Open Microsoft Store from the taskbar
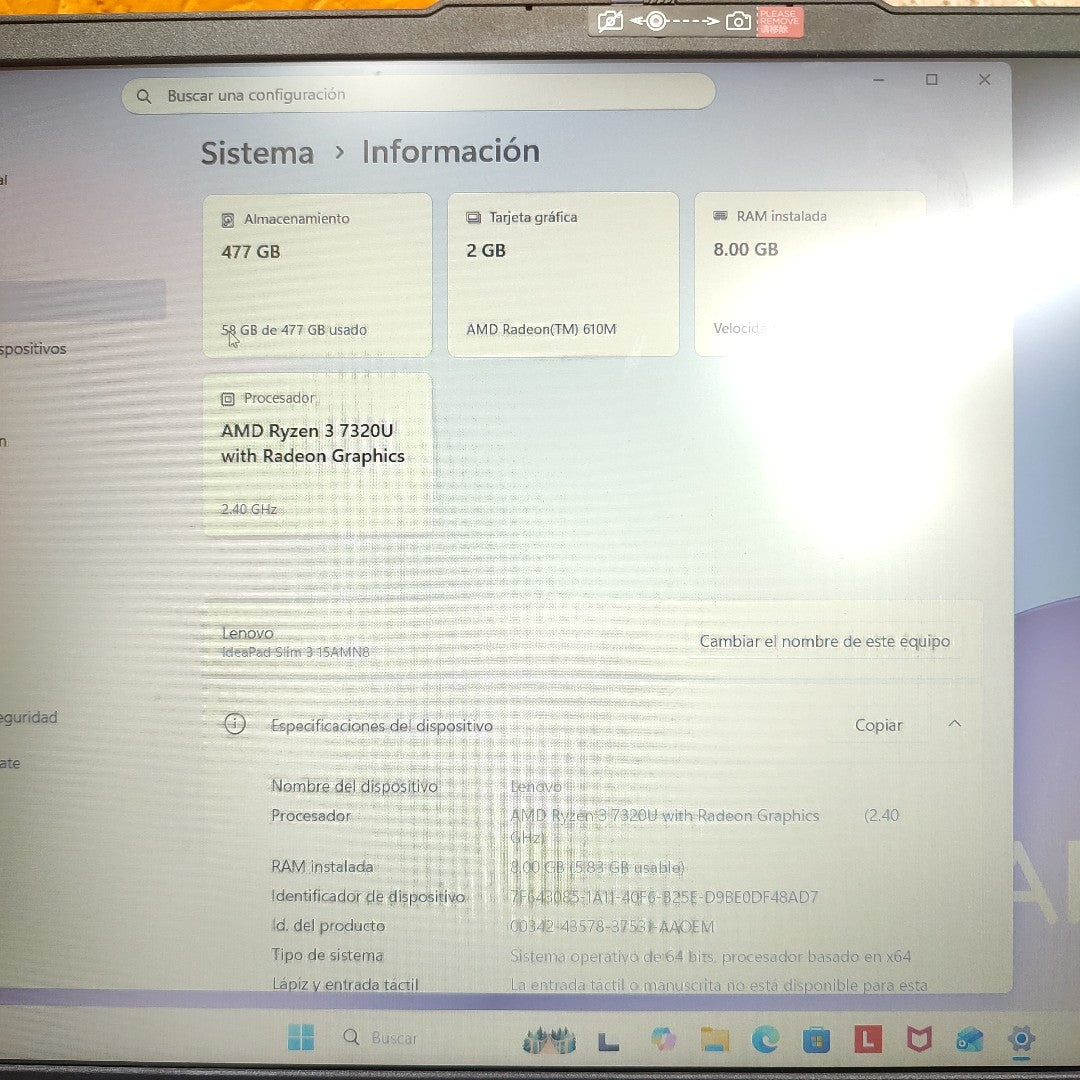The height and width of the screenshot is (1080, 1080). tap(818, 1040)
